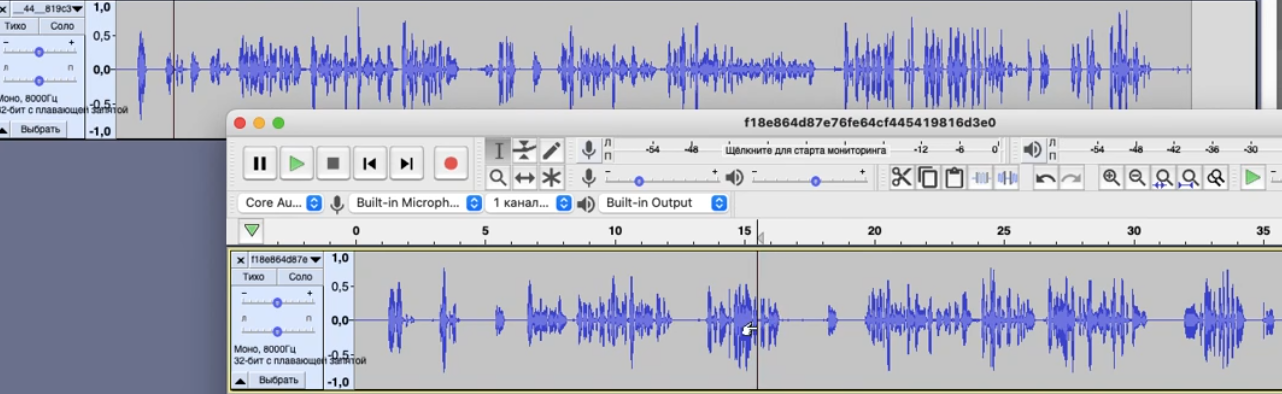The height and width of the screenshot is (394, 1282).
Task: Click the Play-at-speed green button
Action: coord(1253,178)
